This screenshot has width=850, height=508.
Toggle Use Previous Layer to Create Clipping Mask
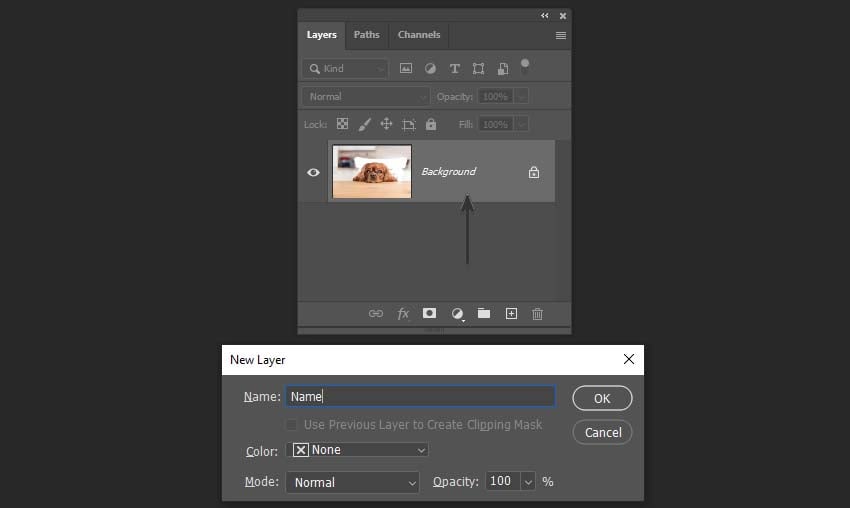click(292, 425)
